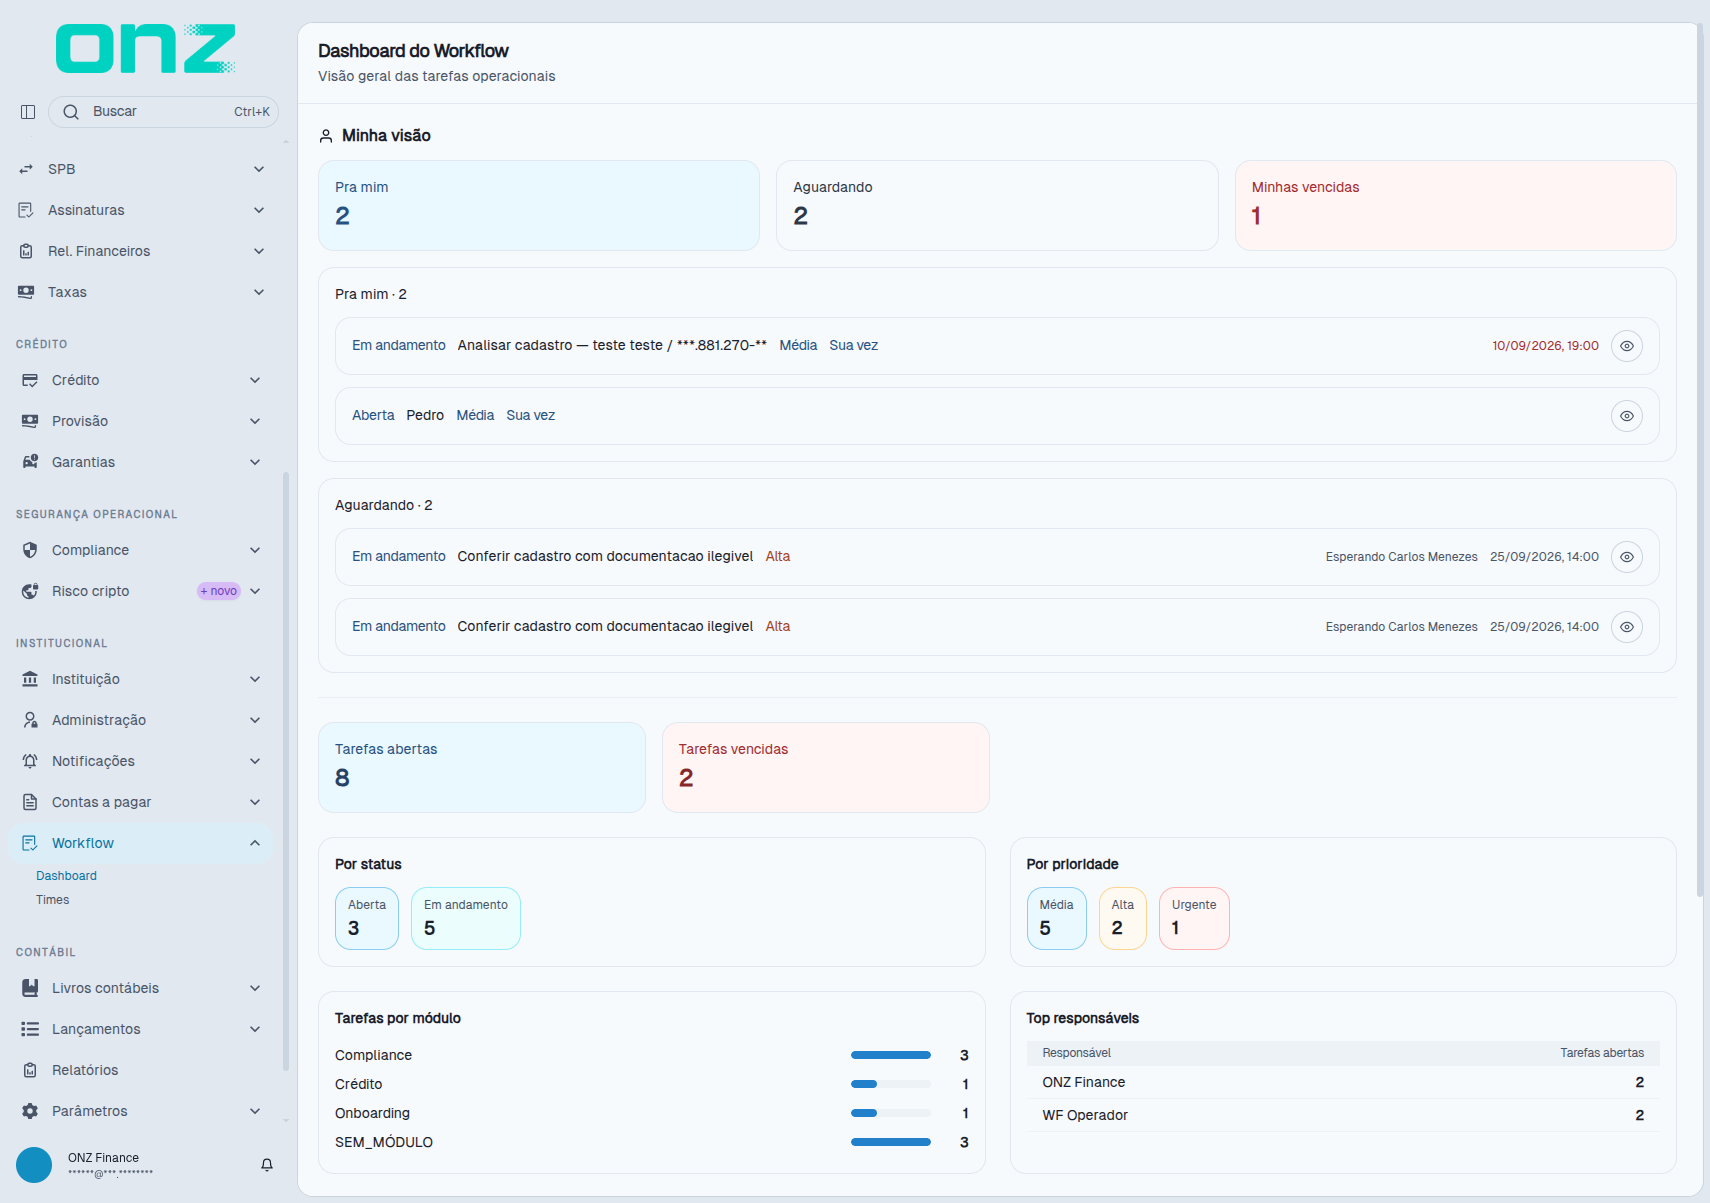
Task: Click the SPB transfer arrows icon
Action: 26,169
